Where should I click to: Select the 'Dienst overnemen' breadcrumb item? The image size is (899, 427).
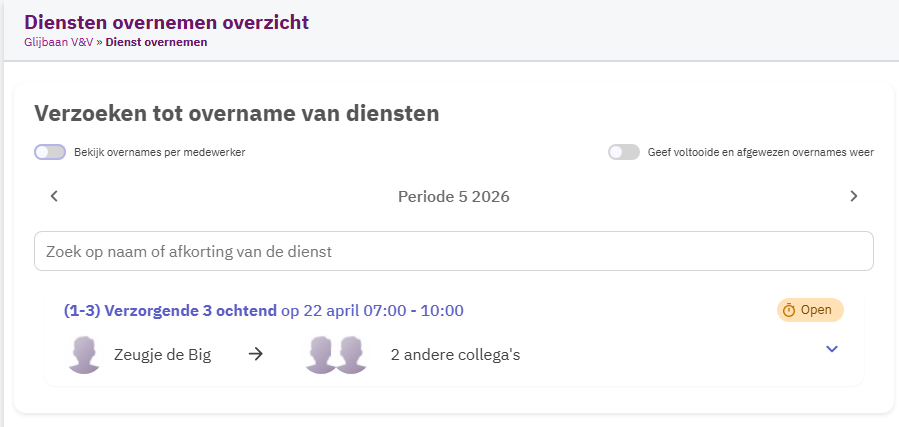click(157, 43)
